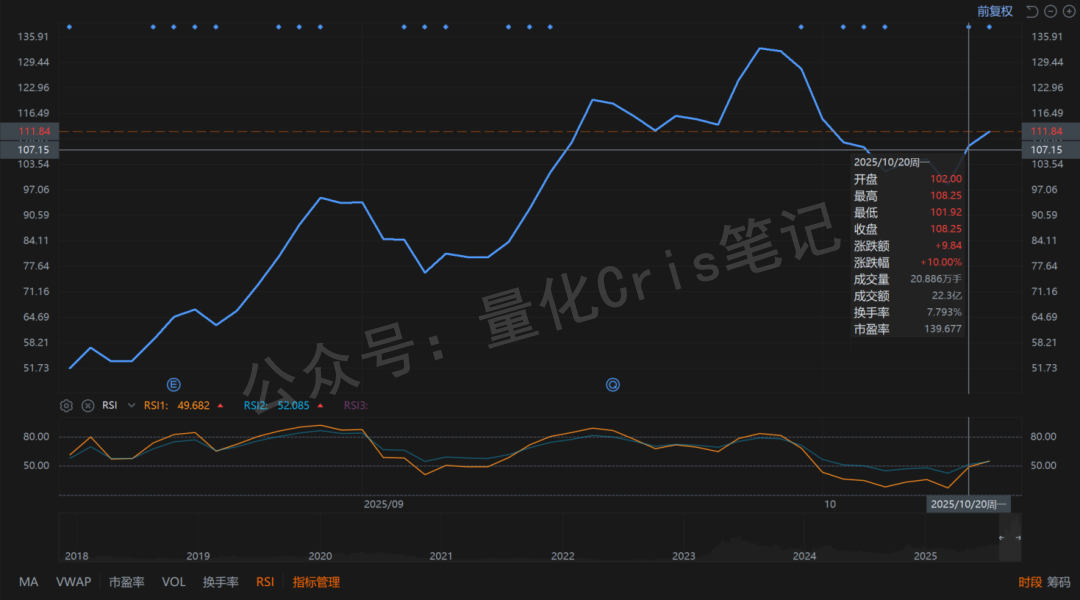Image resolution: width=1080 pixels, height=600 pixels.
Task: Select the VWAP indicator button
Action: point(74,581)
